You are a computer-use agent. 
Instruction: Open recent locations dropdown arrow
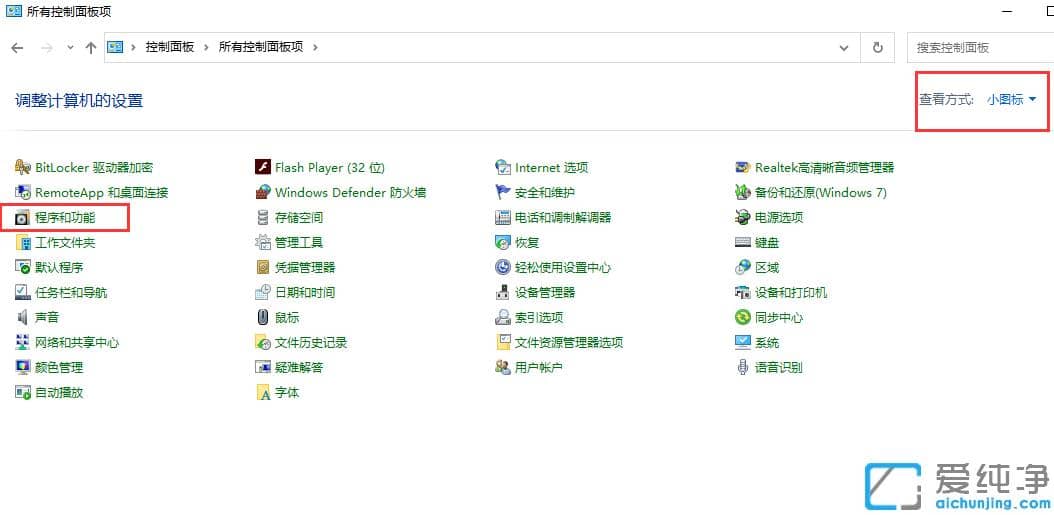[70, 47]
